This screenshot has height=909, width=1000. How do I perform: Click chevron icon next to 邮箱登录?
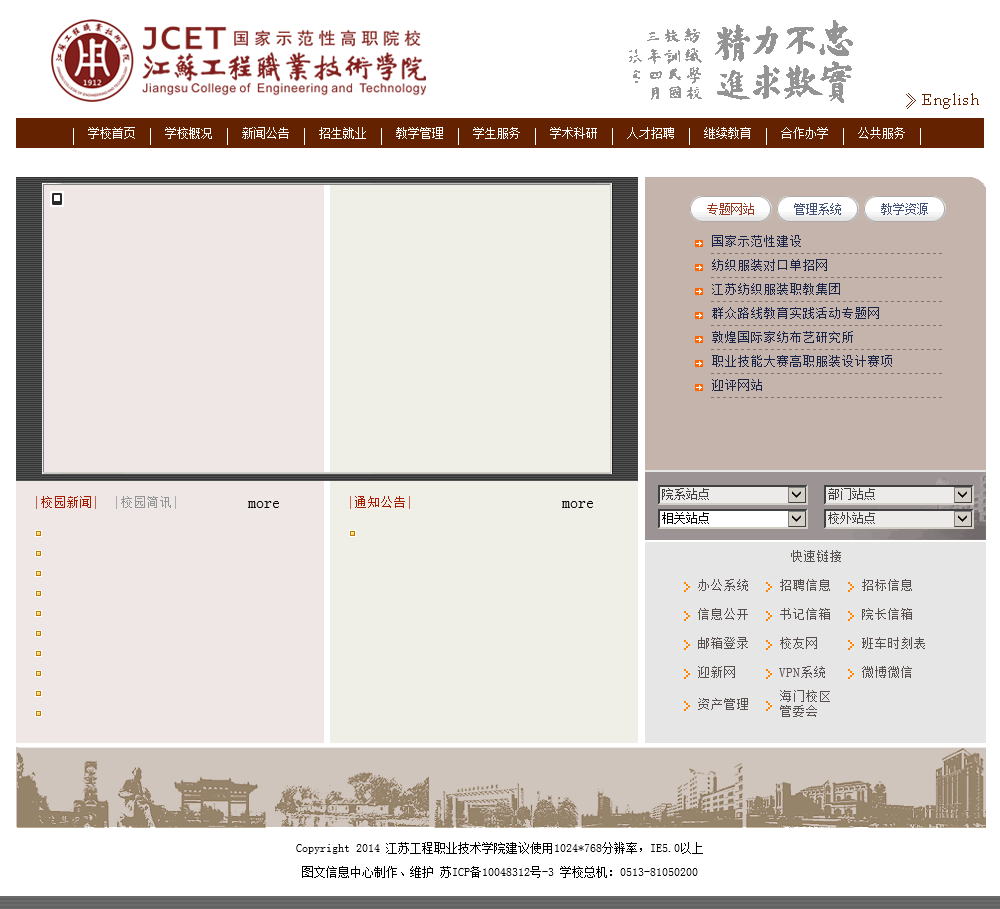[x=686, y=645]
